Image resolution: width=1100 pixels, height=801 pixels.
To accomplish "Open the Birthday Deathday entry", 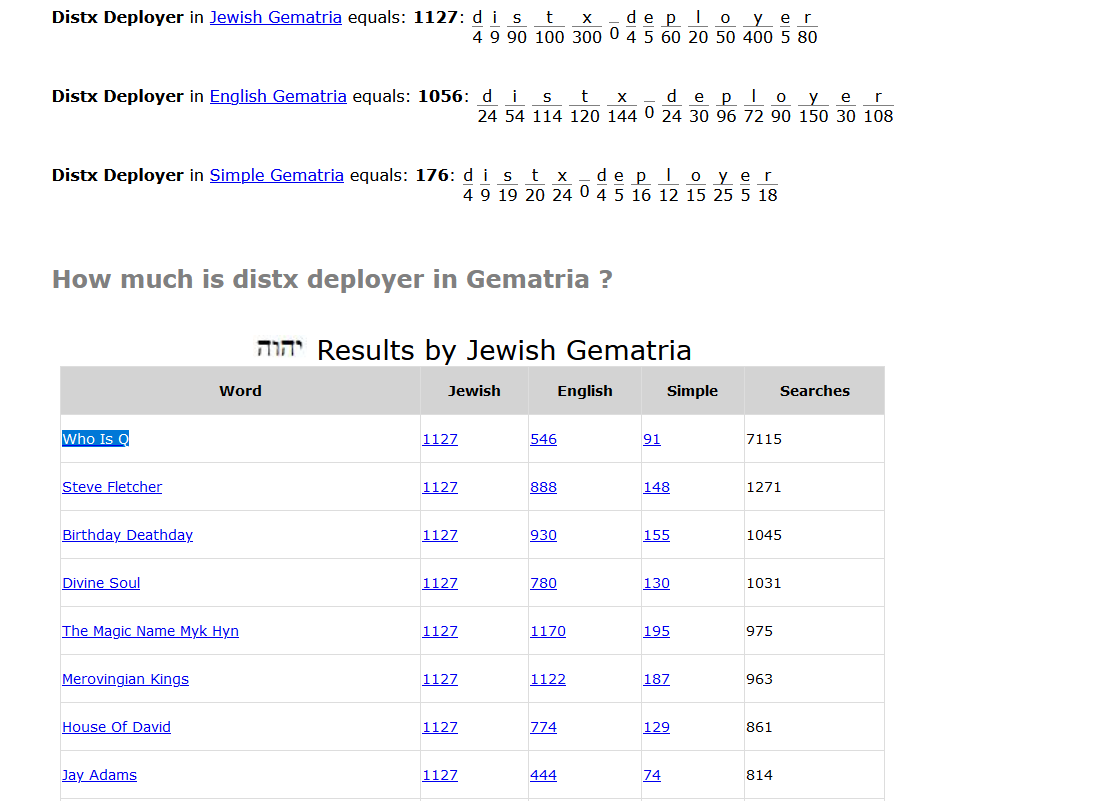I will pos(128,535).
